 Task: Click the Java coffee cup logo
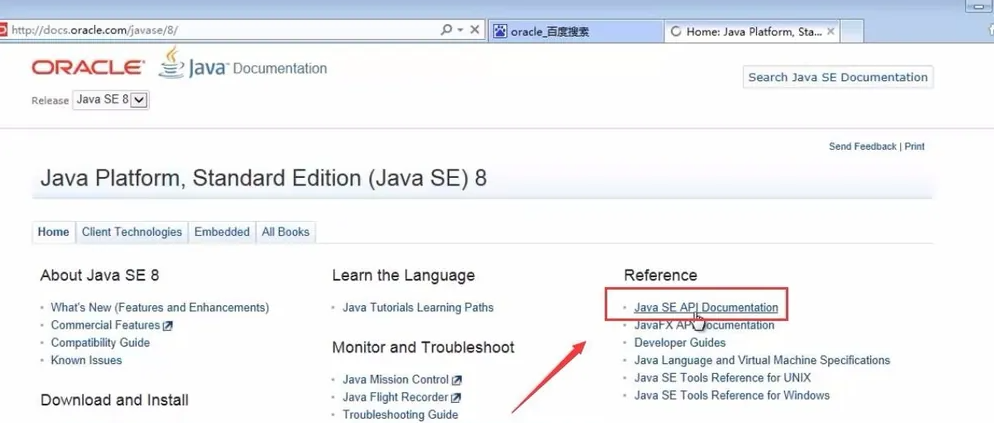click(172, 63)
